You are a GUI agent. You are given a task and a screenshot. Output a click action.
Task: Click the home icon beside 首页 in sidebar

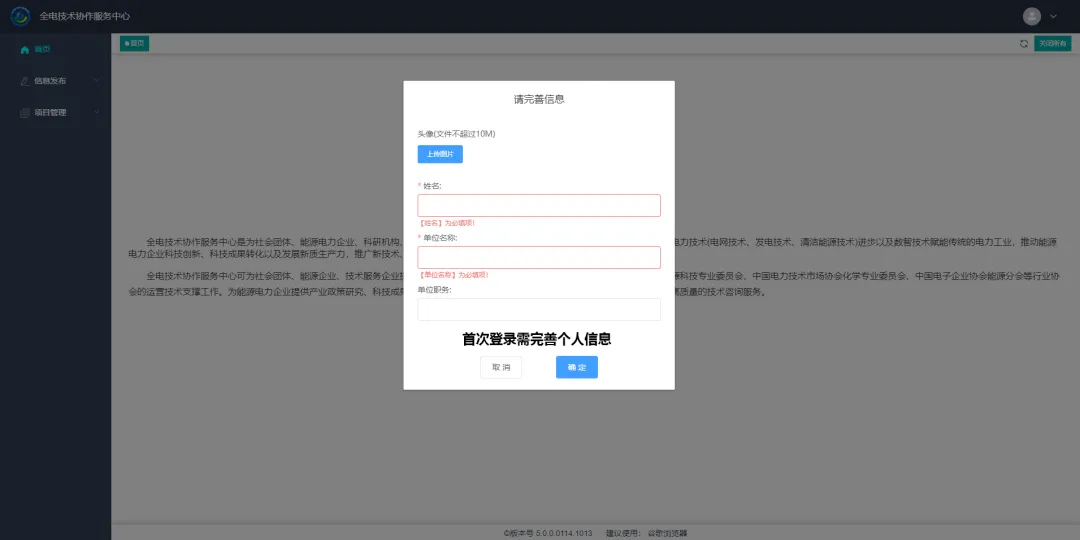tap(25, 50)
